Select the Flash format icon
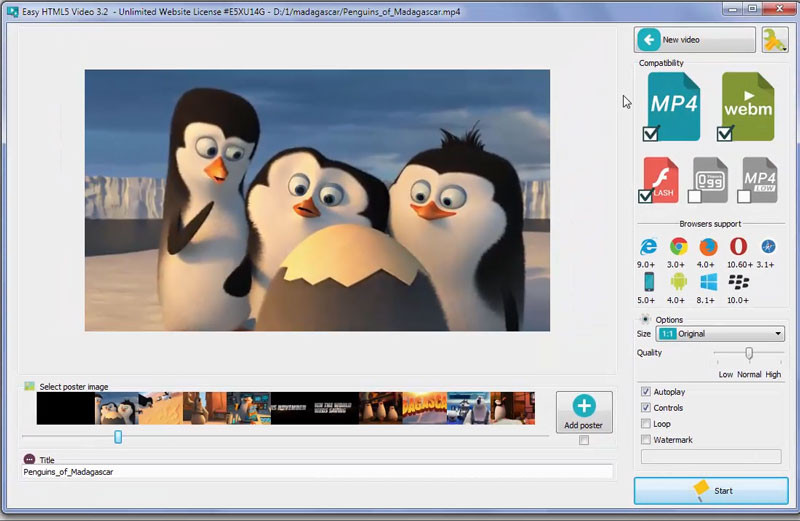Image resolution: width=800 pixels, height=521 pixels. point(661,180)
